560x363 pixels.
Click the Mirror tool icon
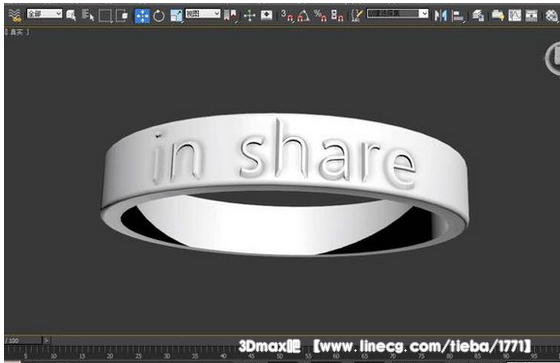(x=441, y=15)
